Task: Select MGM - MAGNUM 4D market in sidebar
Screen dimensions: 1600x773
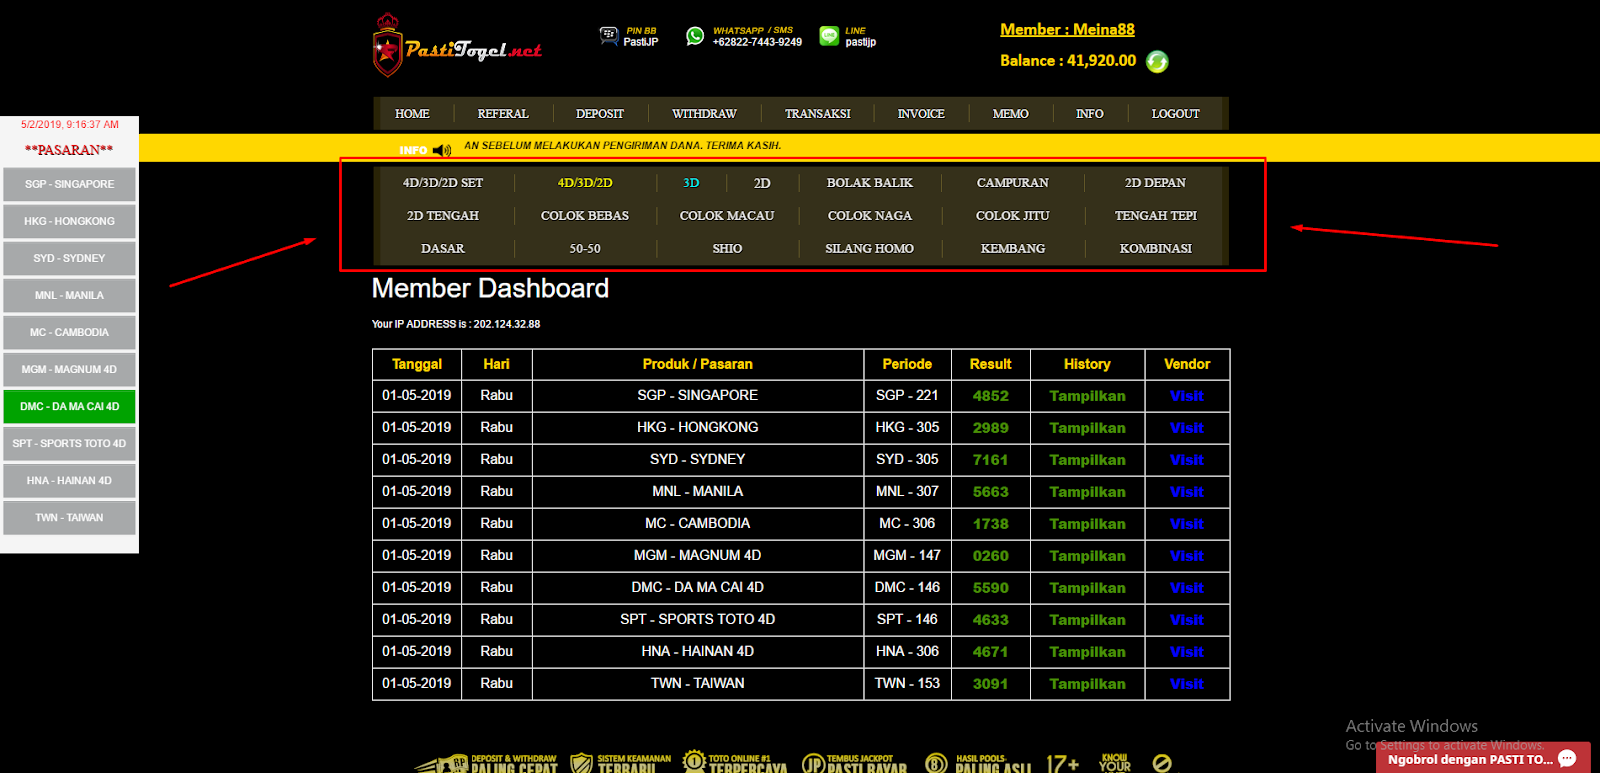Action: coord(69,369)
